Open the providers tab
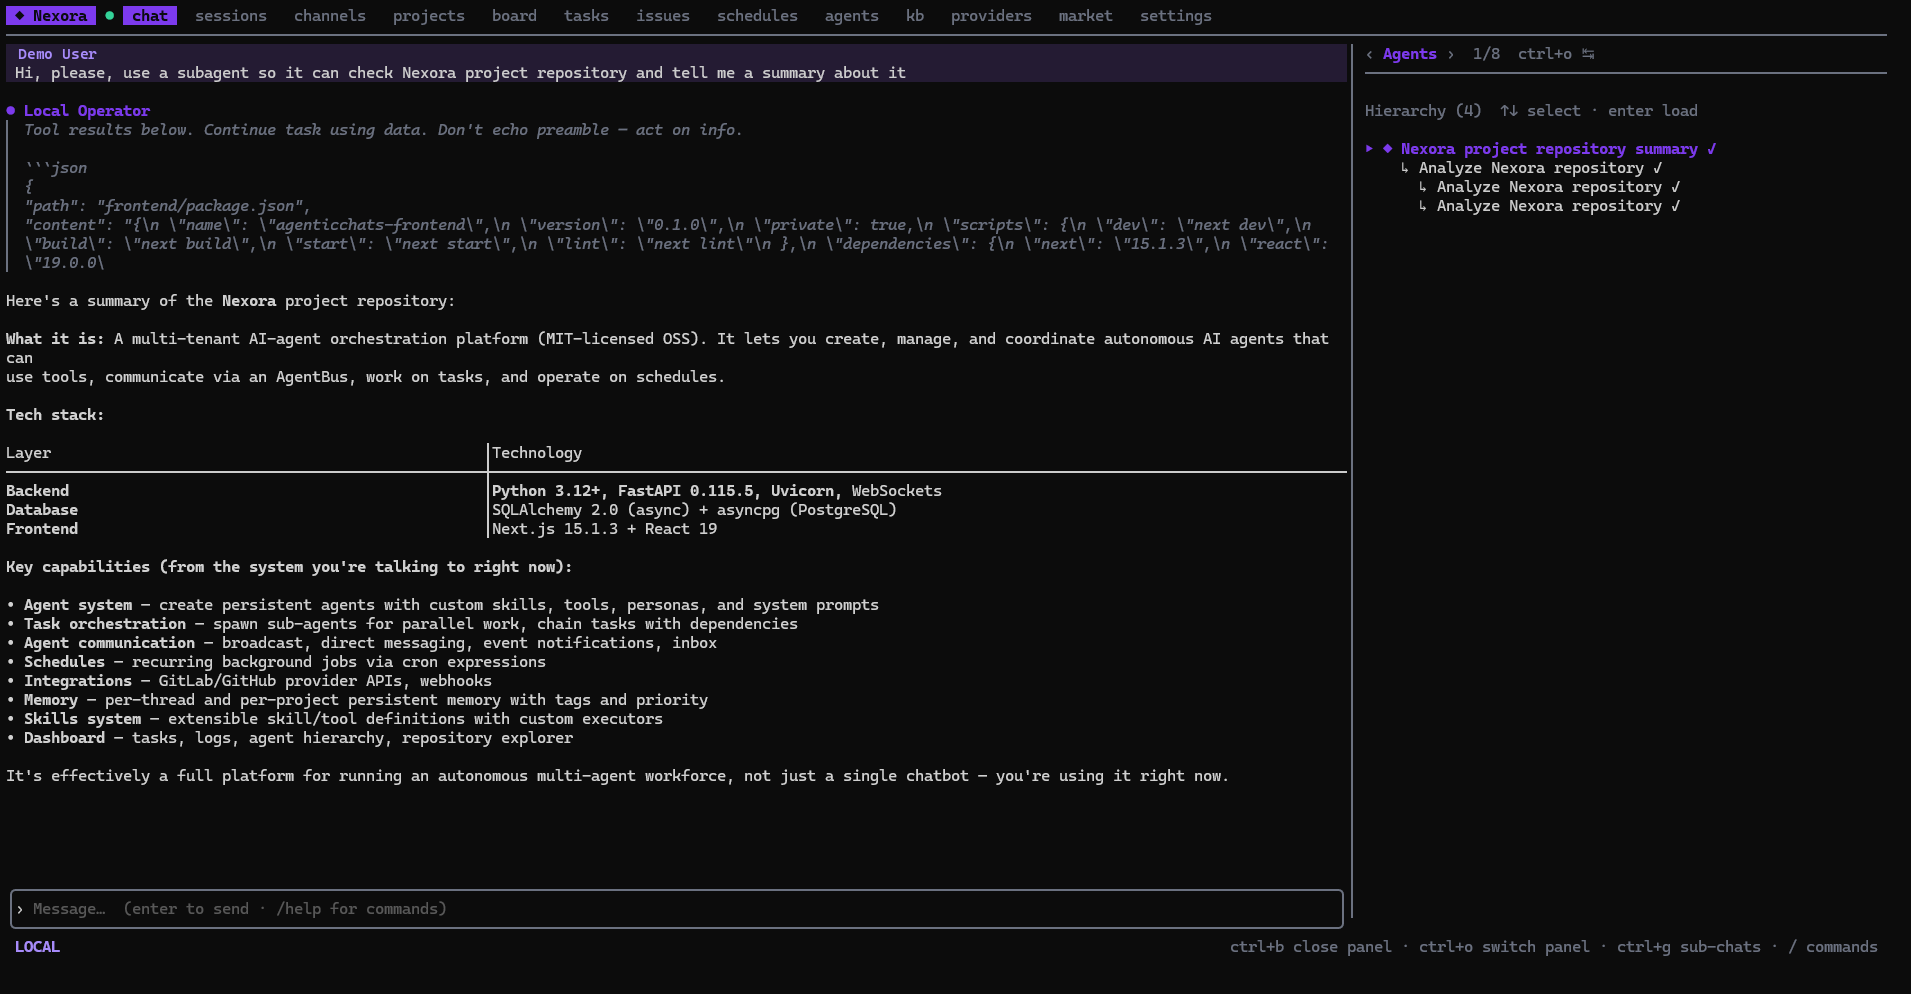Image resolution: width=1911 pixels, height=994 pixels. 991,16
